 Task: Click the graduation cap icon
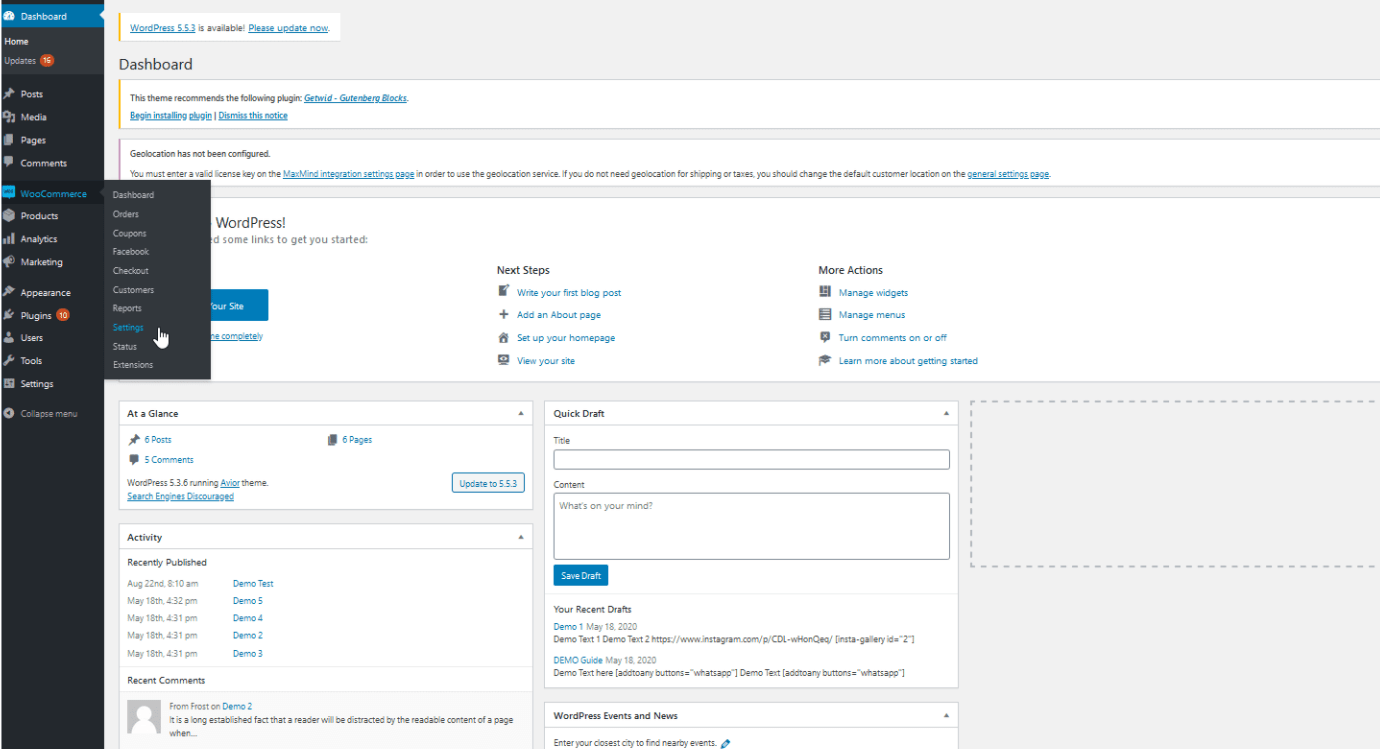tap(825, 360)
